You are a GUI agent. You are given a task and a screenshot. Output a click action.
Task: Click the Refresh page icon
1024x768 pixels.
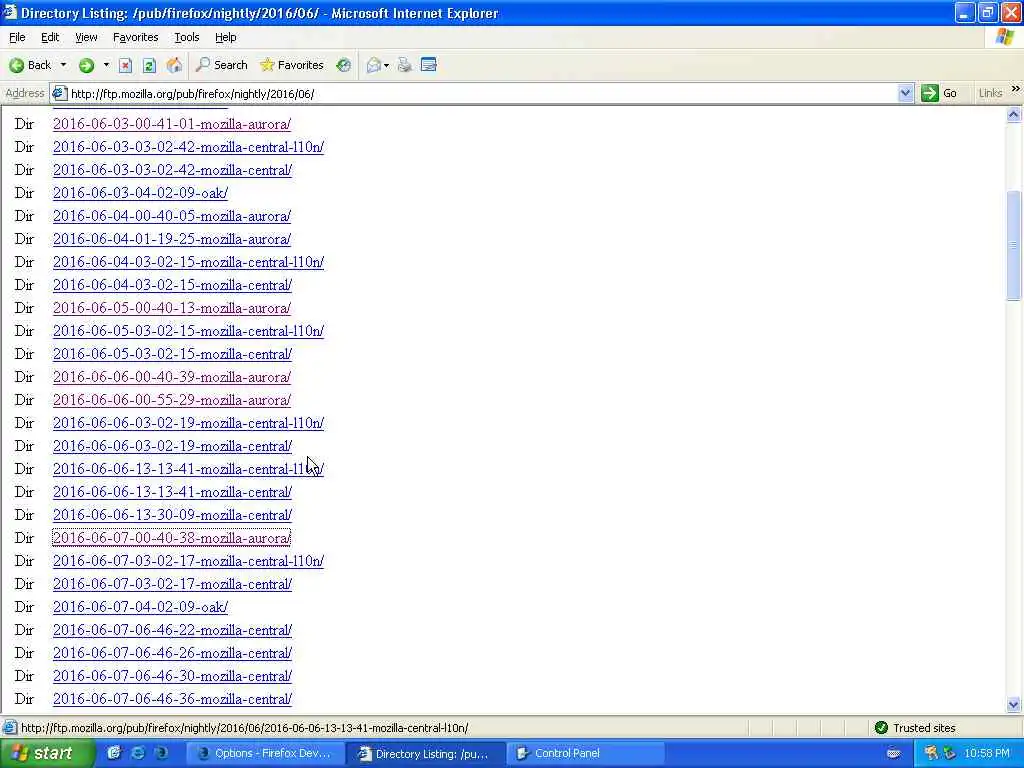149,65
